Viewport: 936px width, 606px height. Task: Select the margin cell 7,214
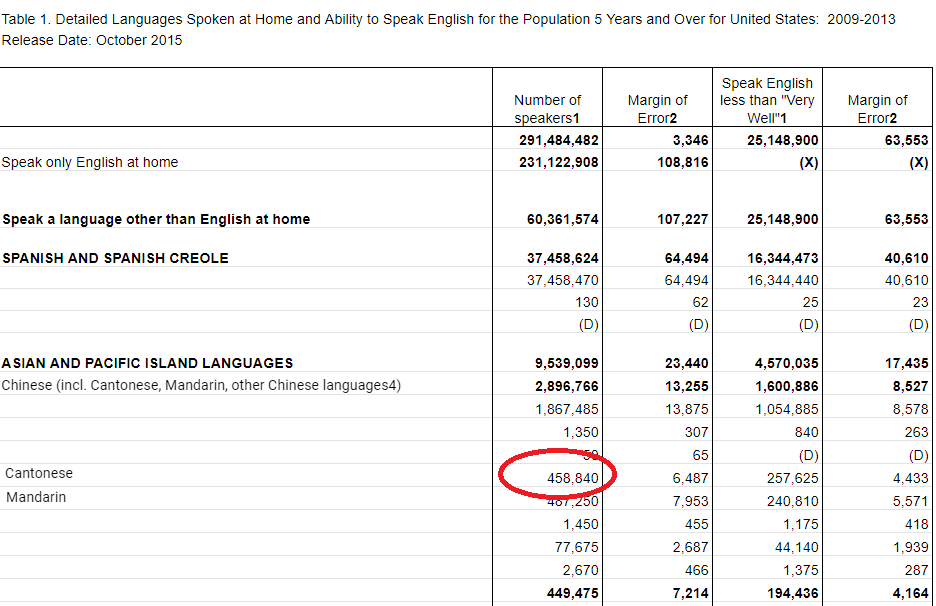(x=690, y=593)
